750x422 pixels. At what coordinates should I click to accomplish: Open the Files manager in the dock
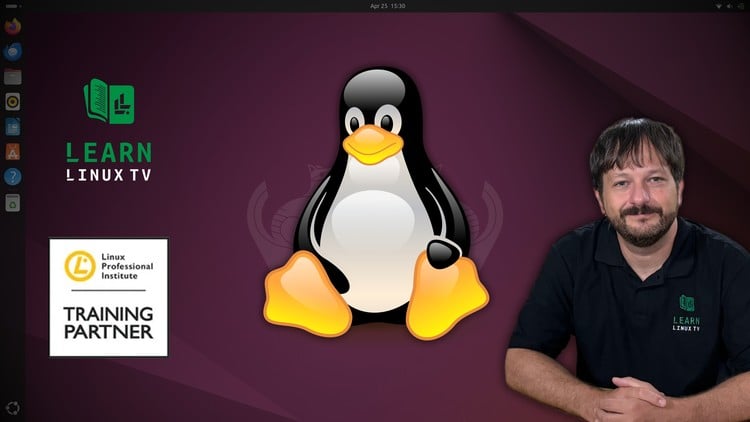(13, 77)
